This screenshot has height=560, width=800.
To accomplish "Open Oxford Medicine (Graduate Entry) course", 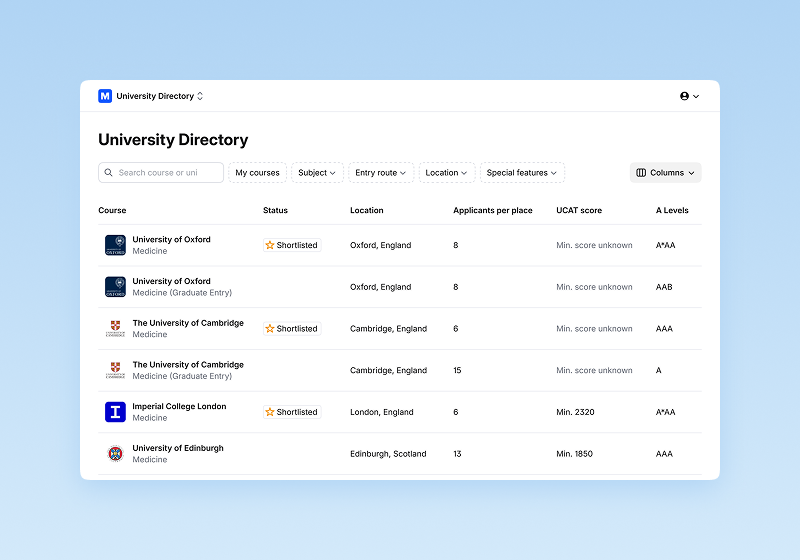I will click(182, 287).
